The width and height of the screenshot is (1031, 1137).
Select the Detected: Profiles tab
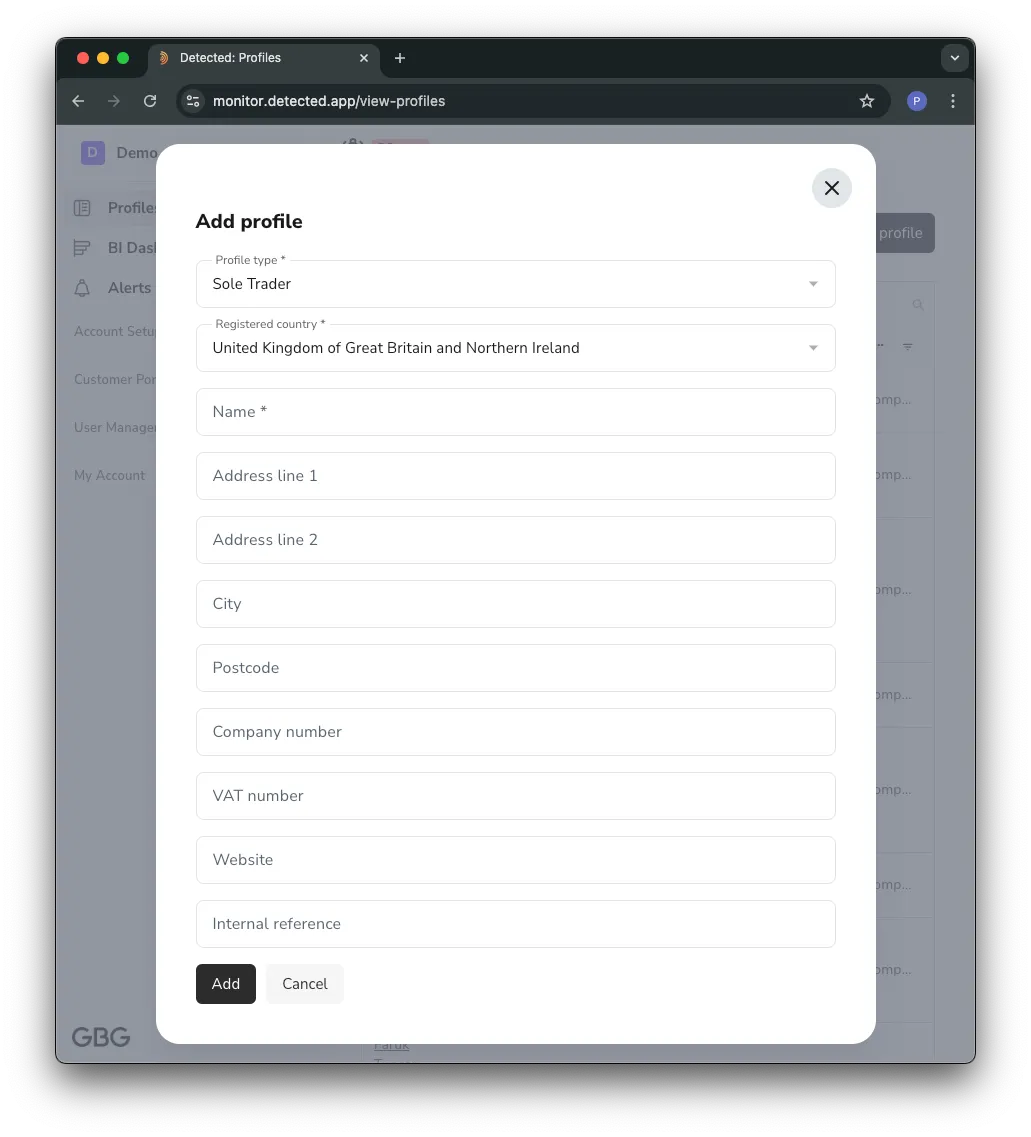pyautogui.click(x=264, y=58)
